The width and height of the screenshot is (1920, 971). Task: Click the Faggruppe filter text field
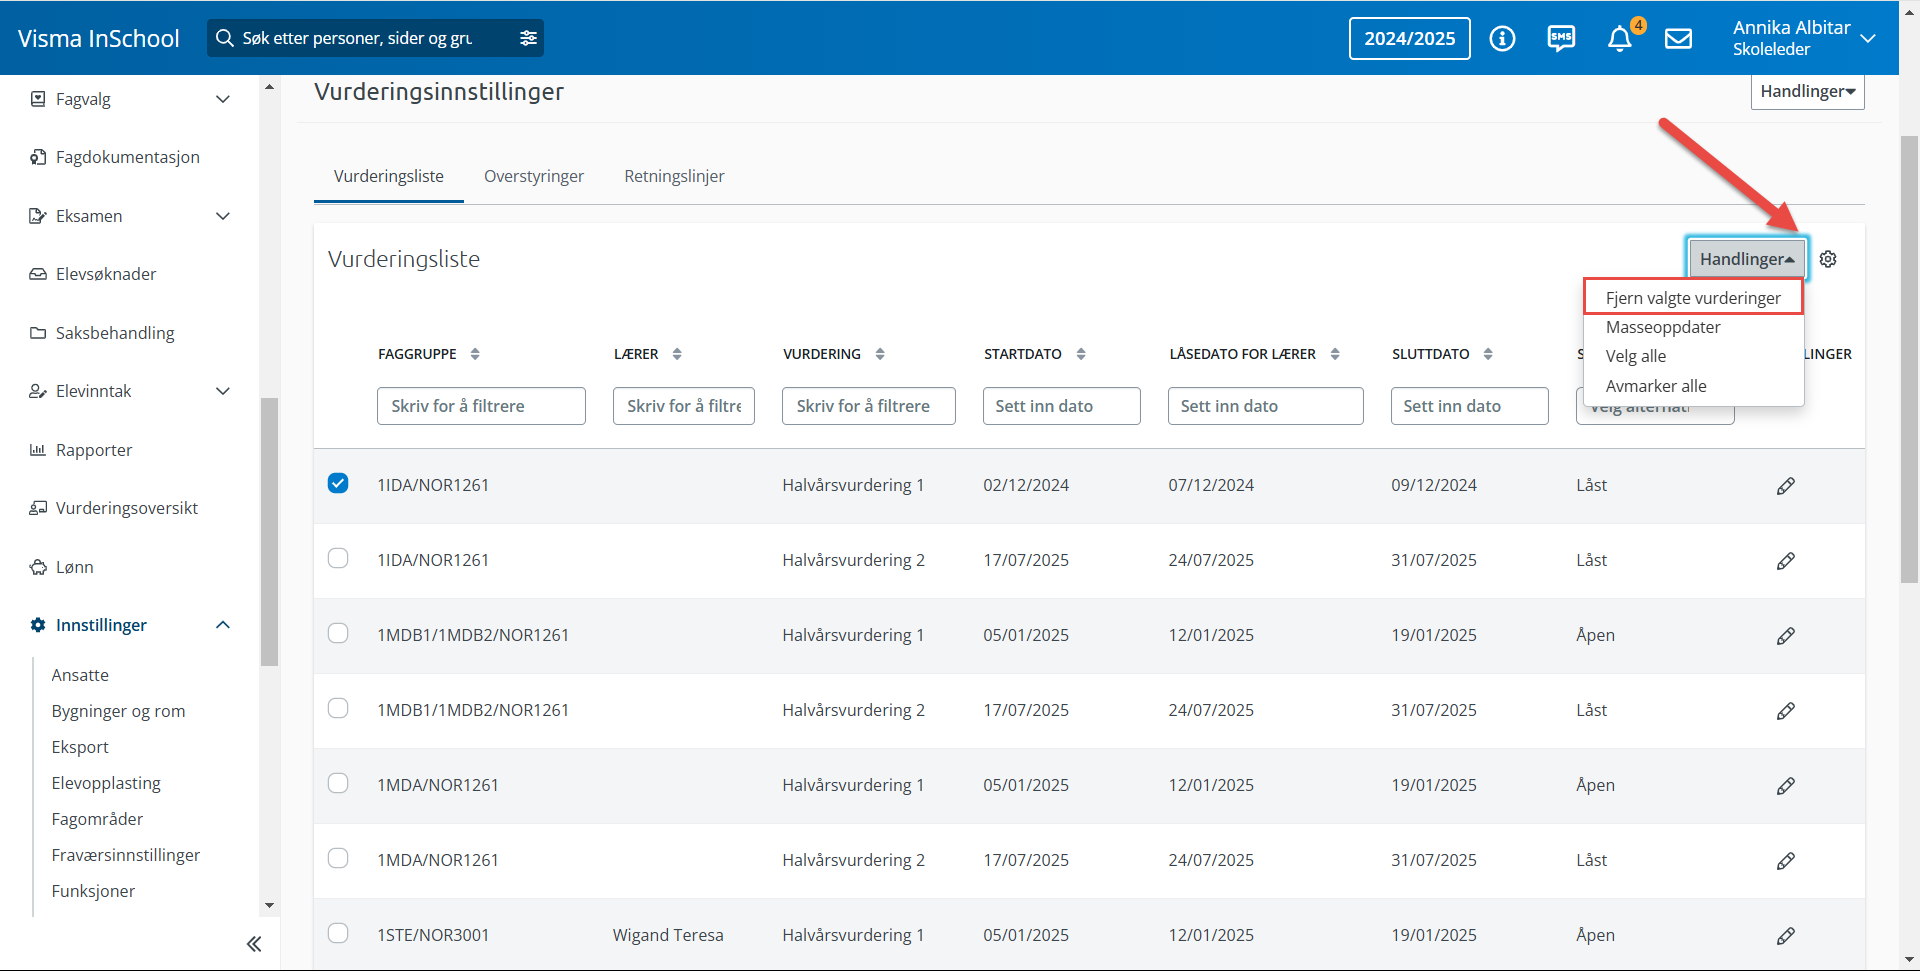tap(481, 406)
